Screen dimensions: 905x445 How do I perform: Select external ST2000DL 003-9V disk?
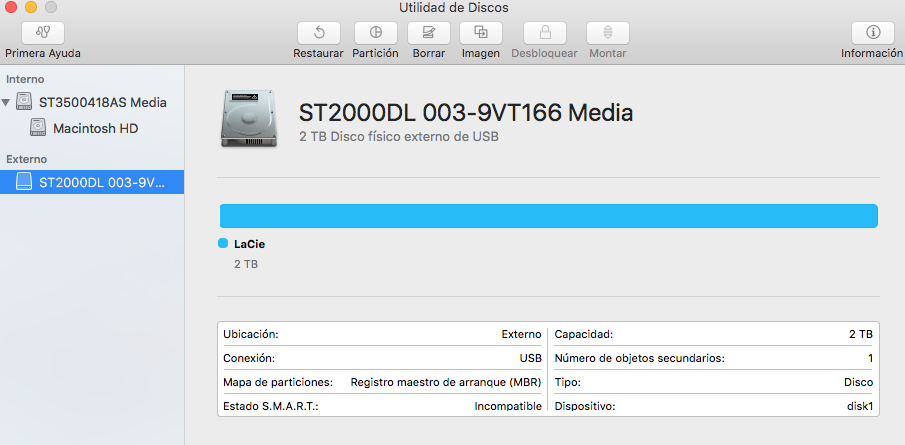point(92,182)
